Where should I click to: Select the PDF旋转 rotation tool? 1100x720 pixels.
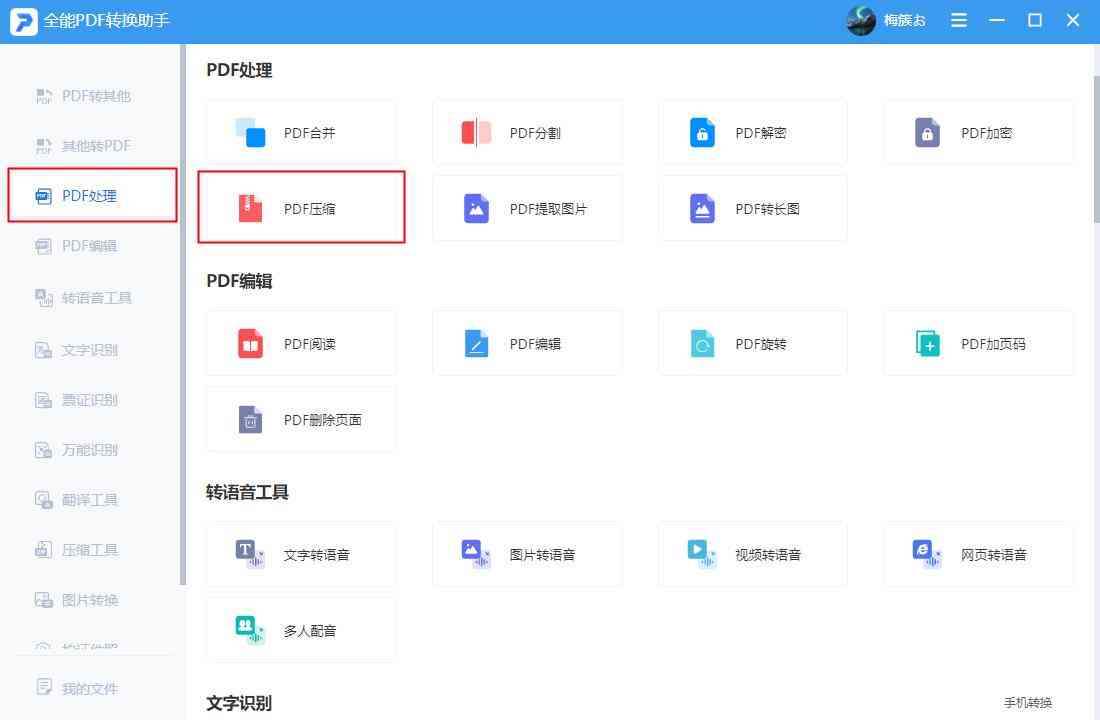coord(752,342)
